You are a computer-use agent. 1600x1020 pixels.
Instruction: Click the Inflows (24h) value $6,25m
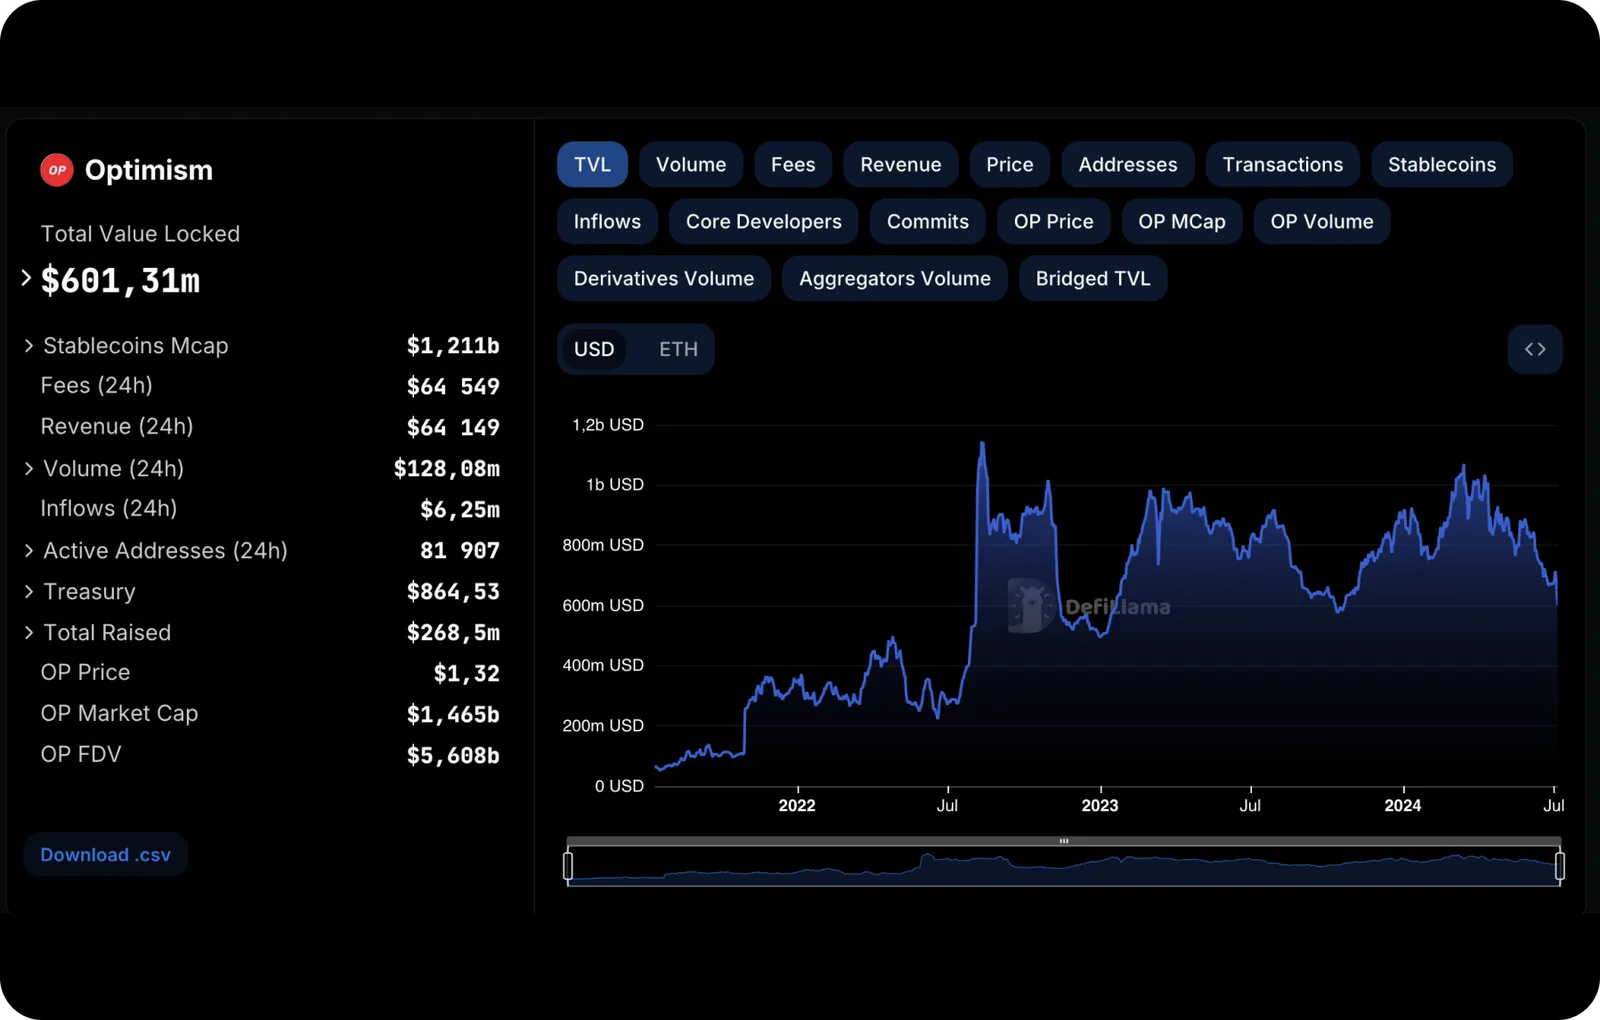[x=460, y=509]
